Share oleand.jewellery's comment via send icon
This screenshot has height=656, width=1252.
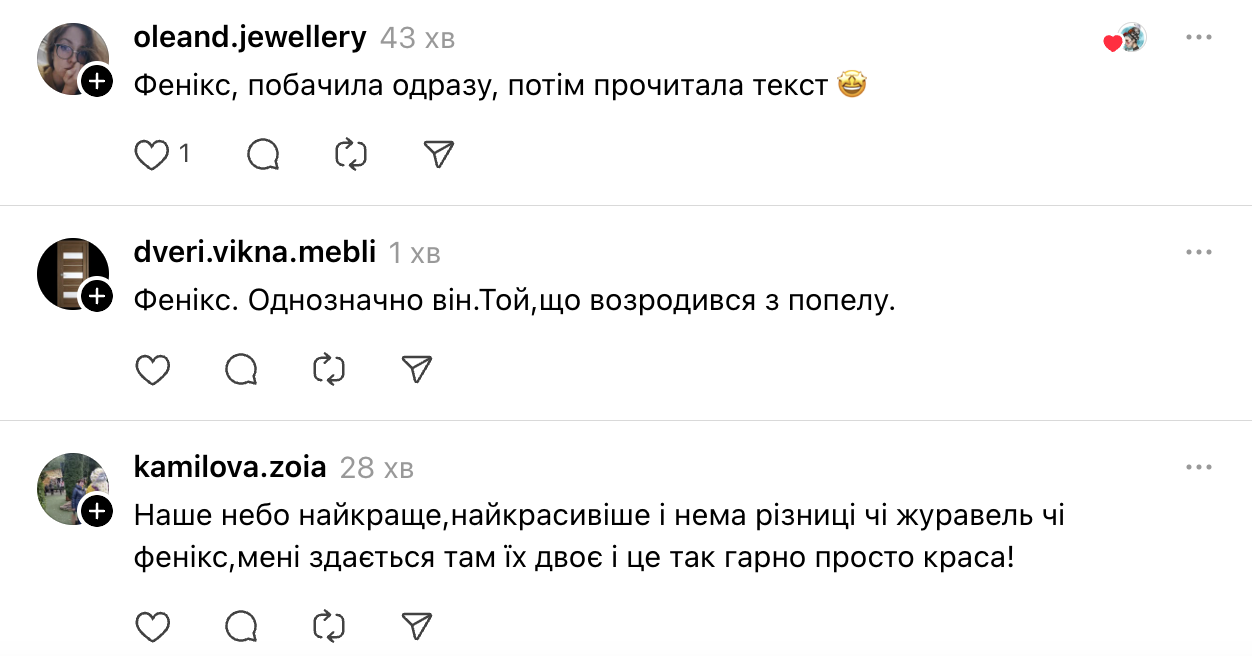click(439, 155)
